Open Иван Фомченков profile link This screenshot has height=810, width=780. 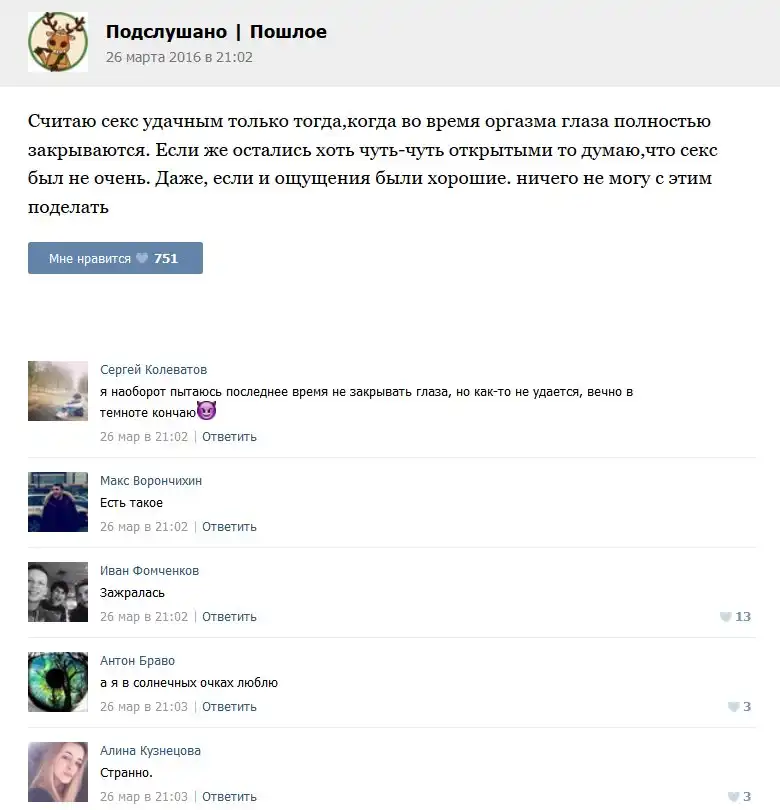pos(149,570)
